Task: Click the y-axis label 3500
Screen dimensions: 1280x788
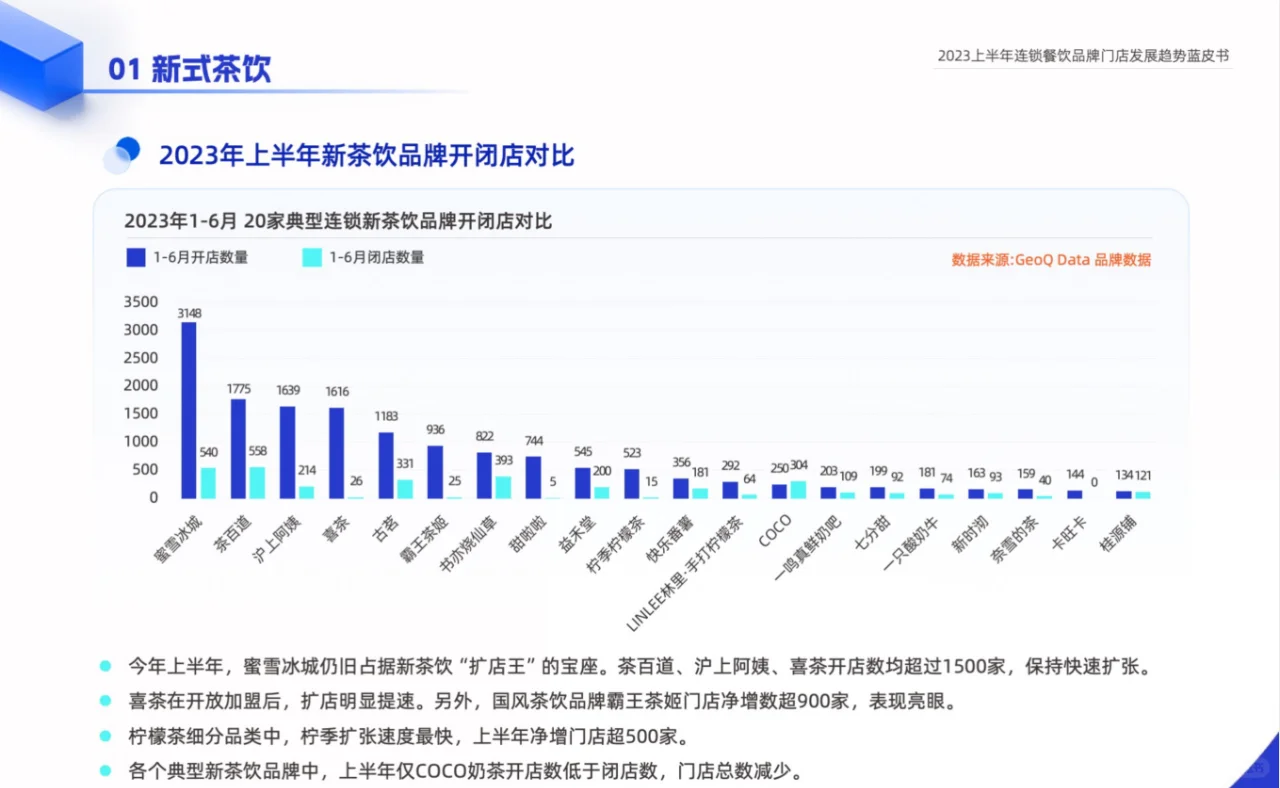Action: (x=140, y=302)
